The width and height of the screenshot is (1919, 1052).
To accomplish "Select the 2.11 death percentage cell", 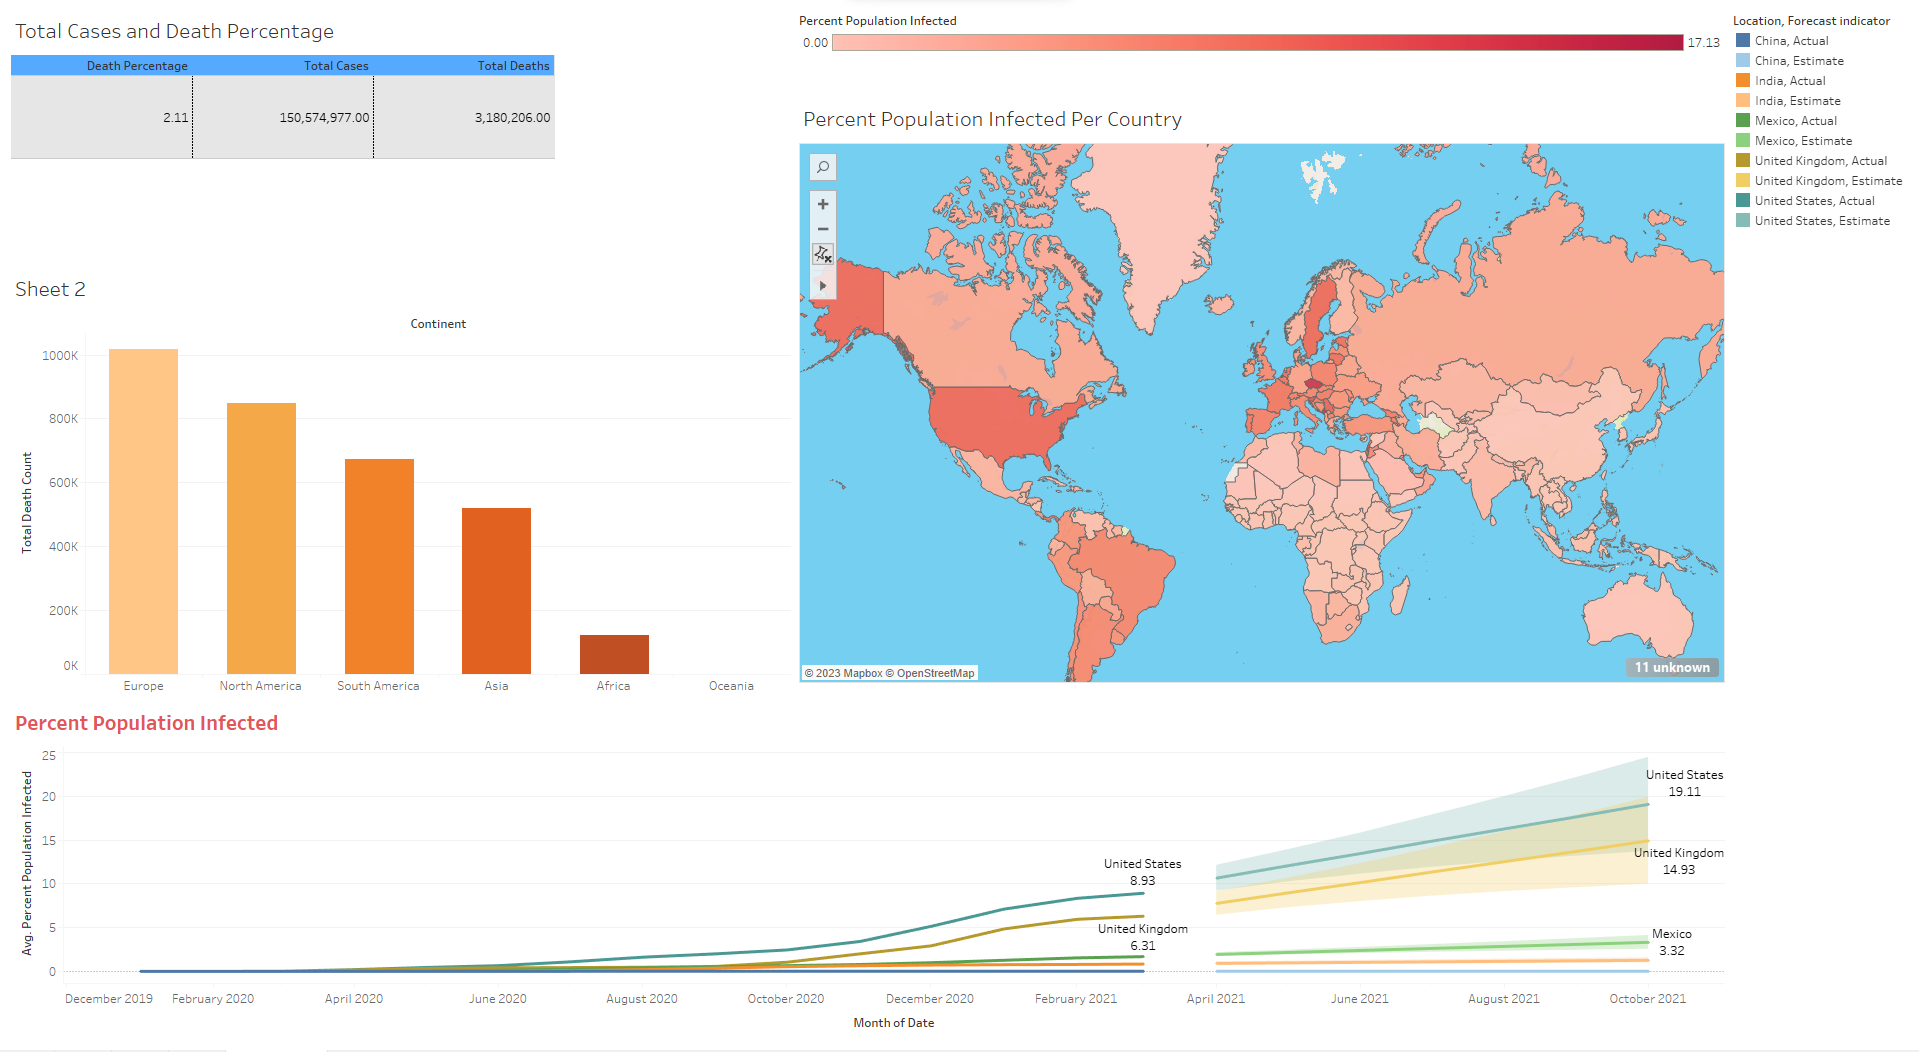I will [x=102, y=117].
